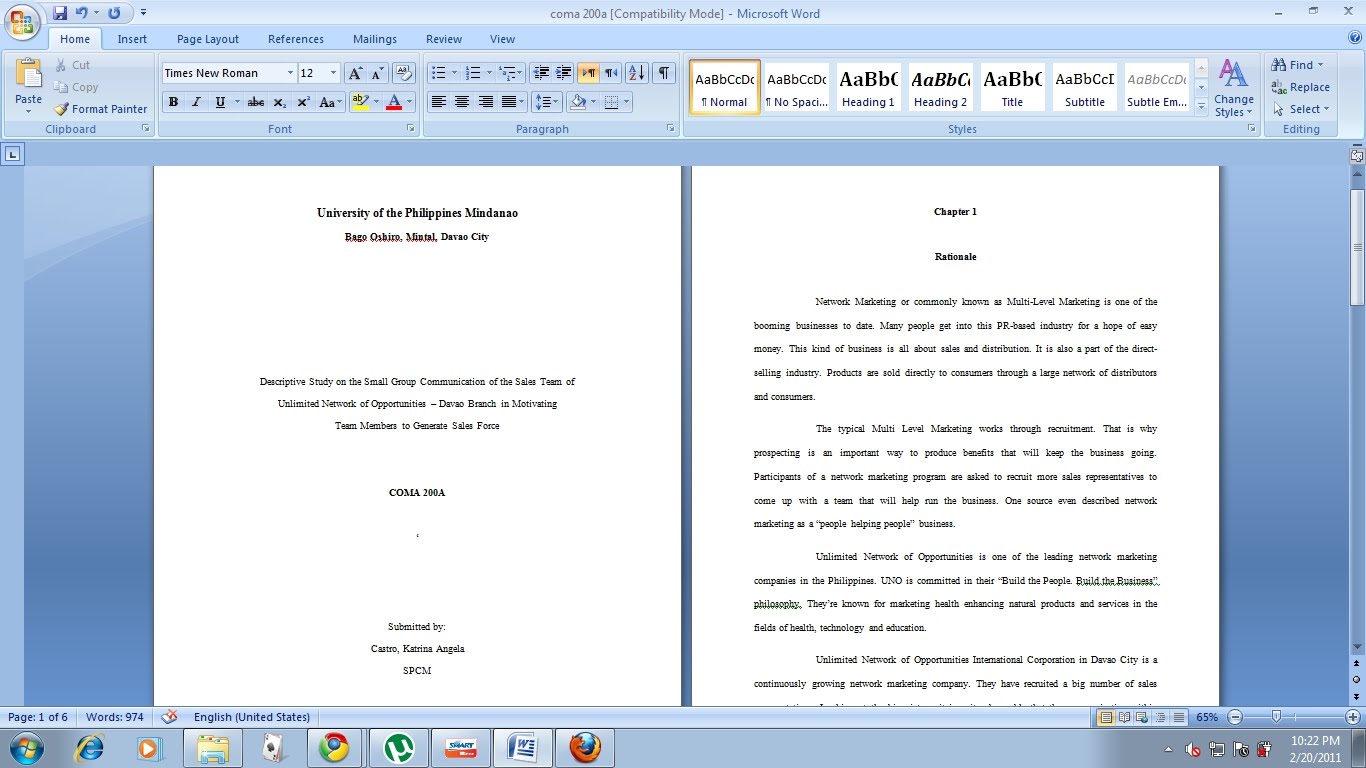Click the Words: 974 count
This screenshot has width=1366, height=768.
coord(114,717)
